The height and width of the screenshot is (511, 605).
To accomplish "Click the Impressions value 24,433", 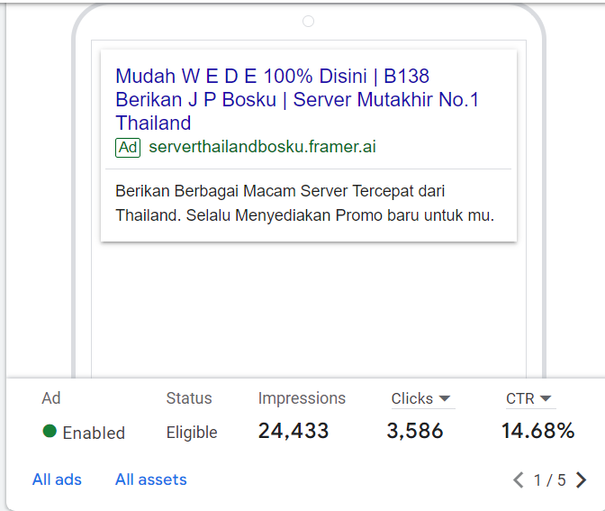I will pos(293,432).
